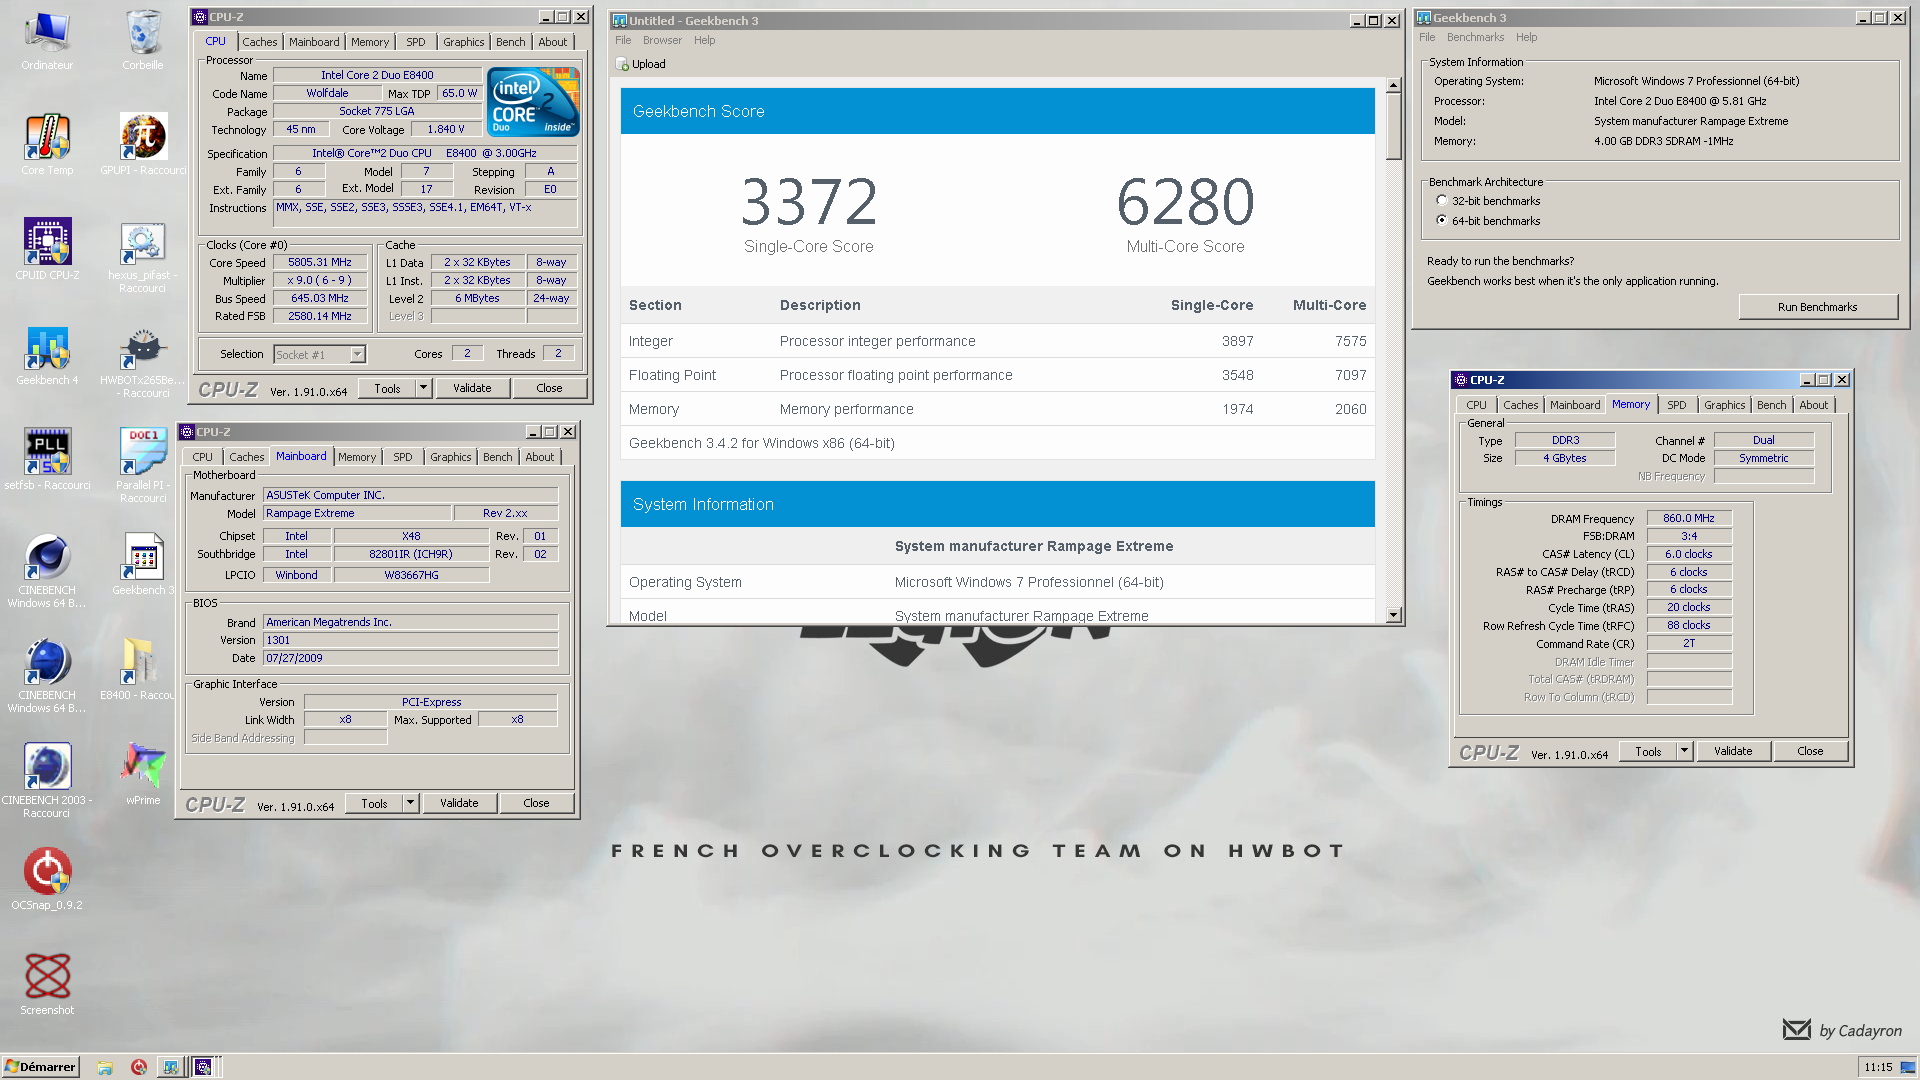Open Help menu in Geekbench 3 launcher

click(1526, 37)
